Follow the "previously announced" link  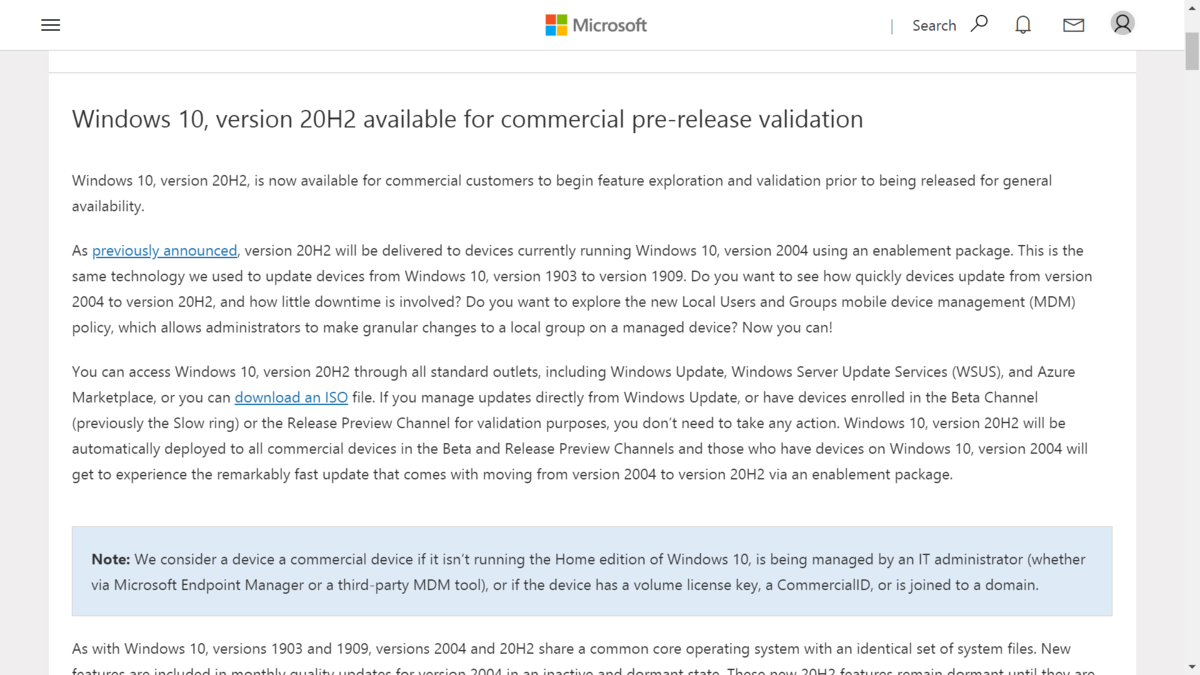pyautogui.click(x=165, y=250)
